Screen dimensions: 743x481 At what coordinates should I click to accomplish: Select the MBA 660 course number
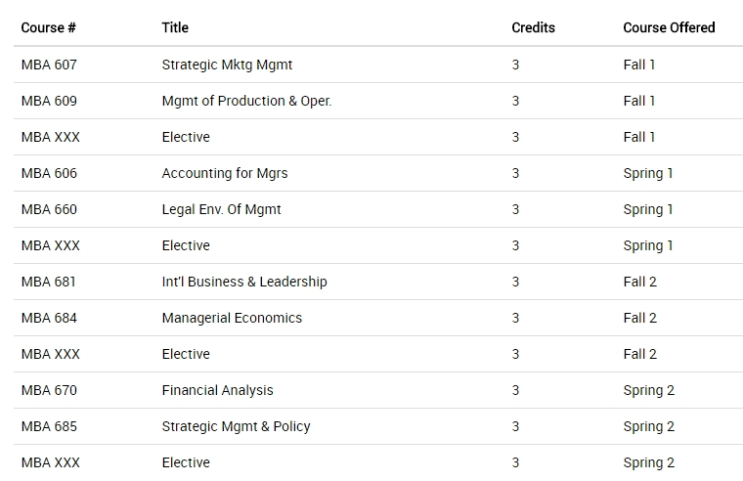[49, 209]
